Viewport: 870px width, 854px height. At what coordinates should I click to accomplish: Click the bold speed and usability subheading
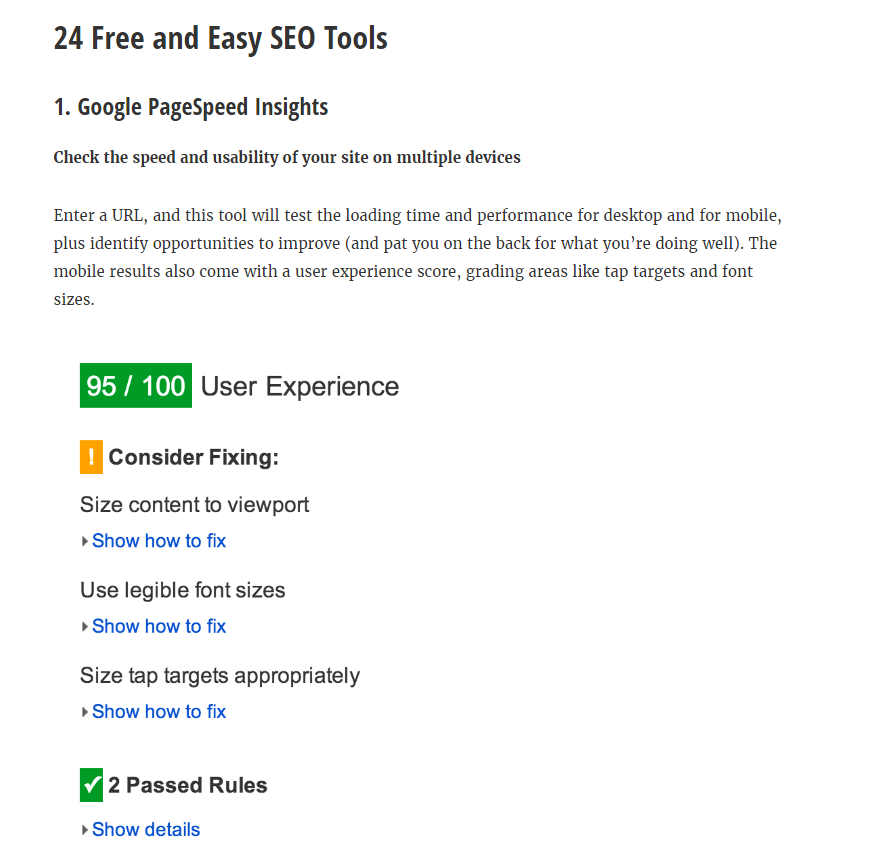pos(287,158)
